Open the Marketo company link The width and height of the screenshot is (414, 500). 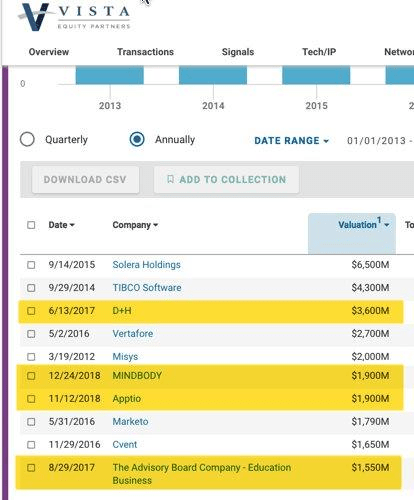pos(130,422)
